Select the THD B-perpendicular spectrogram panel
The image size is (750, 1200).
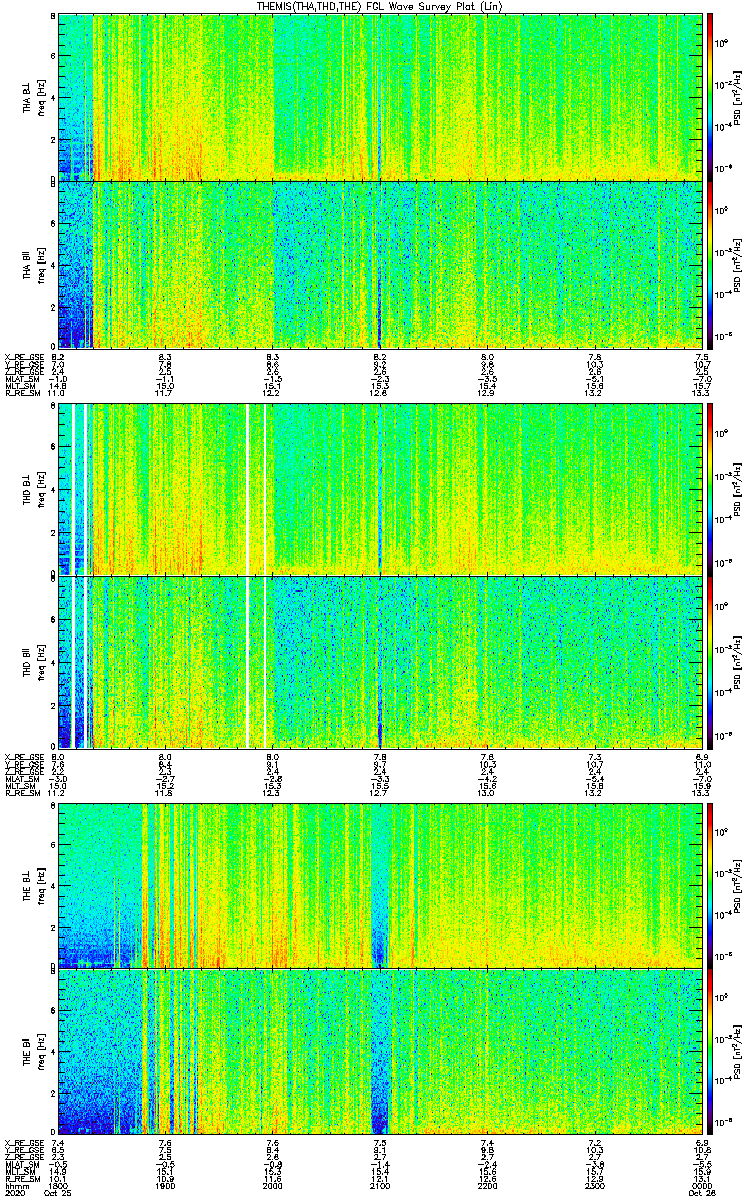point(380,490)
